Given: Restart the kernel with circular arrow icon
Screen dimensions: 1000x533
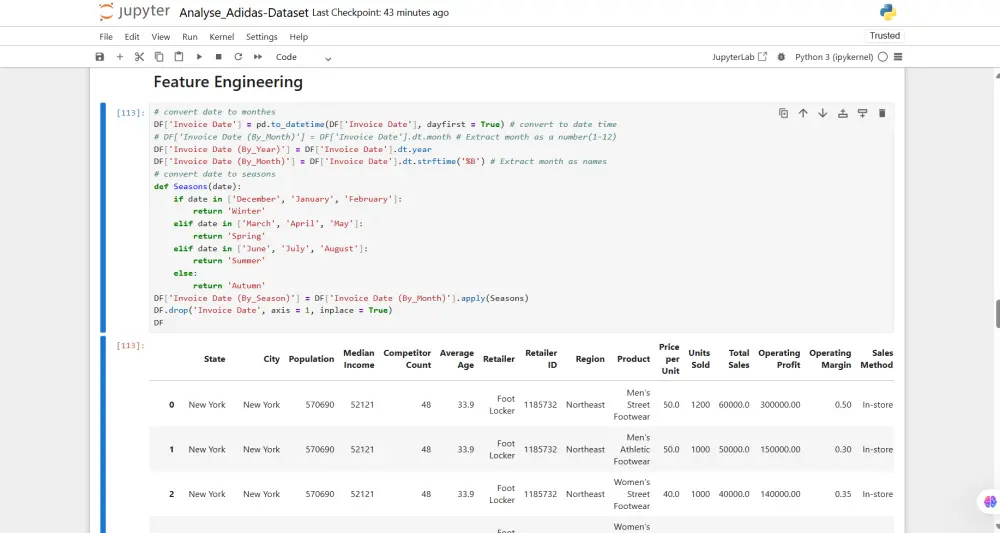Looking at the screenshot, I should (238, 57).
